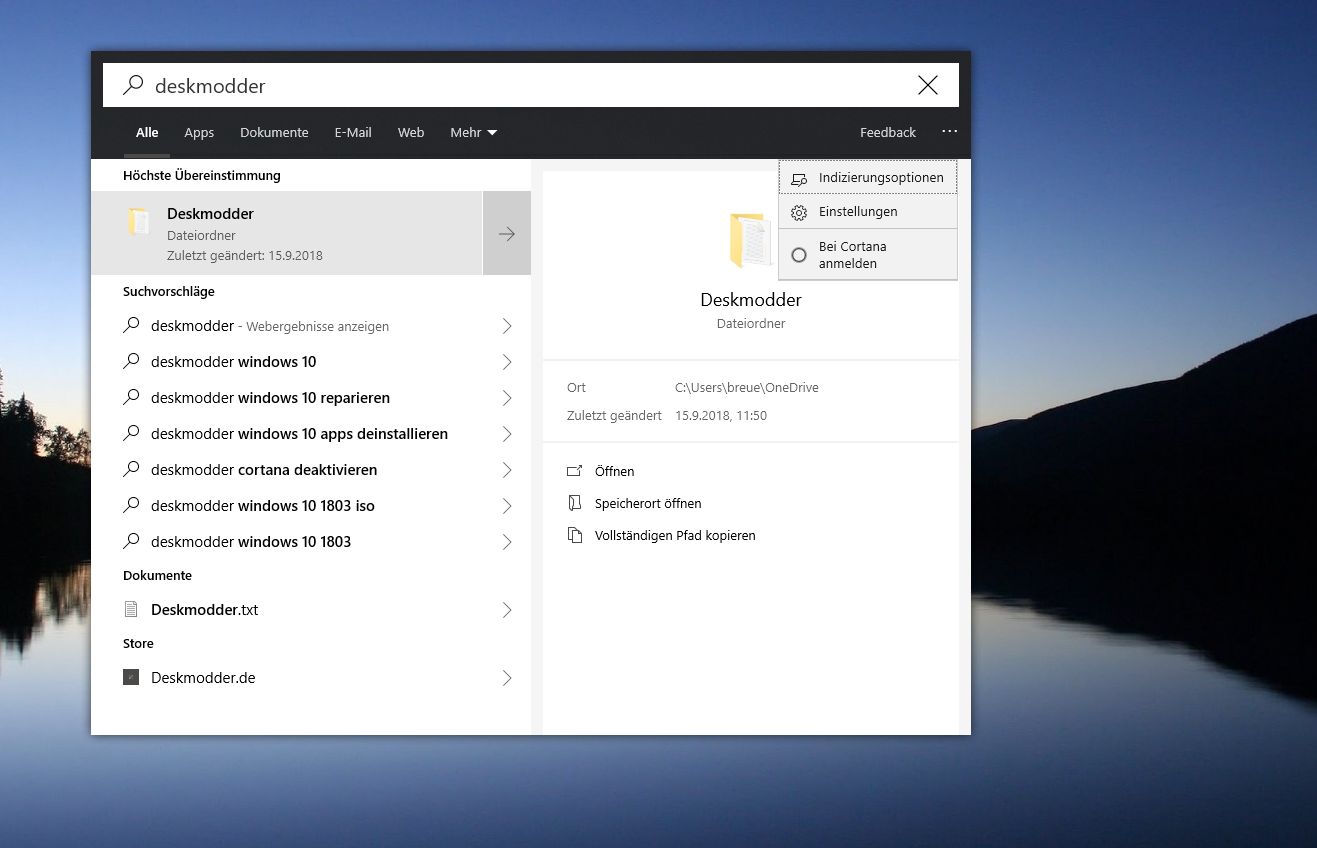Click the path C:\Users\breue\OneDrive
This screenshot has height=848, width=1317.
(x=747, y=387)
